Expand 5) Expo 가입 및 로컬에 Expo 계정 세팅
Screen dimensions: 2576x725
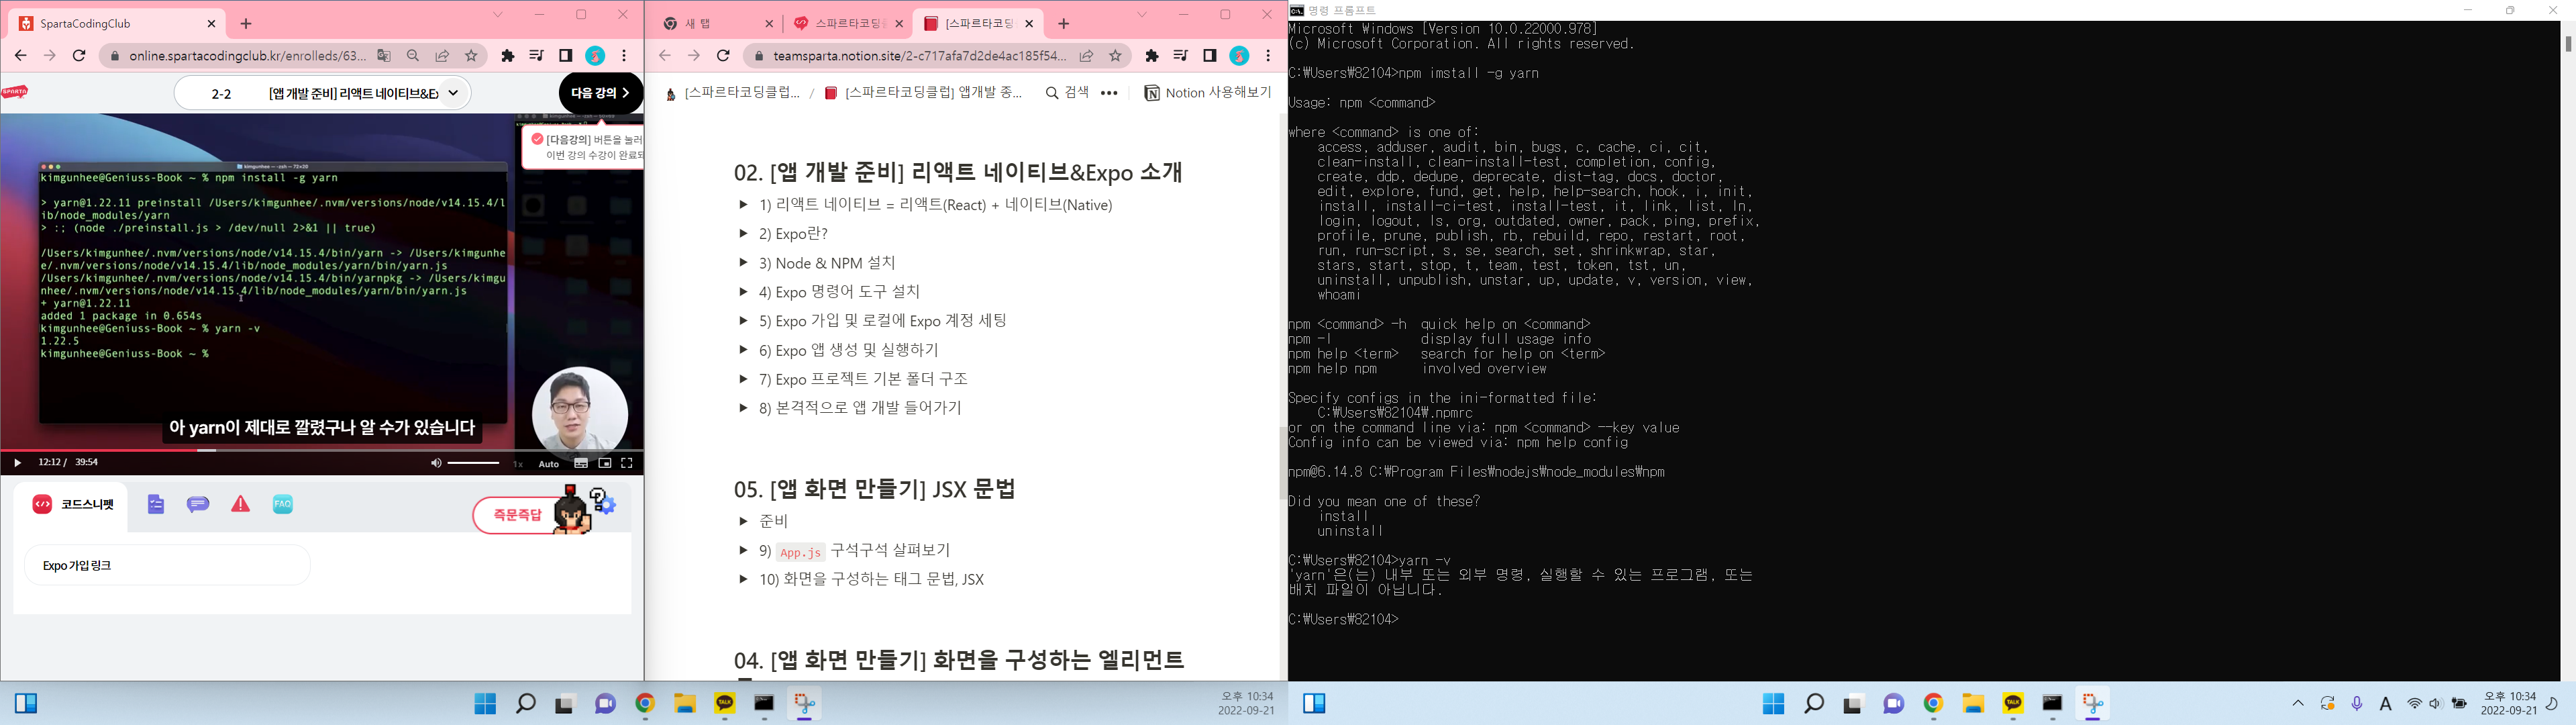pyautogui.click(x=743, y=321)
